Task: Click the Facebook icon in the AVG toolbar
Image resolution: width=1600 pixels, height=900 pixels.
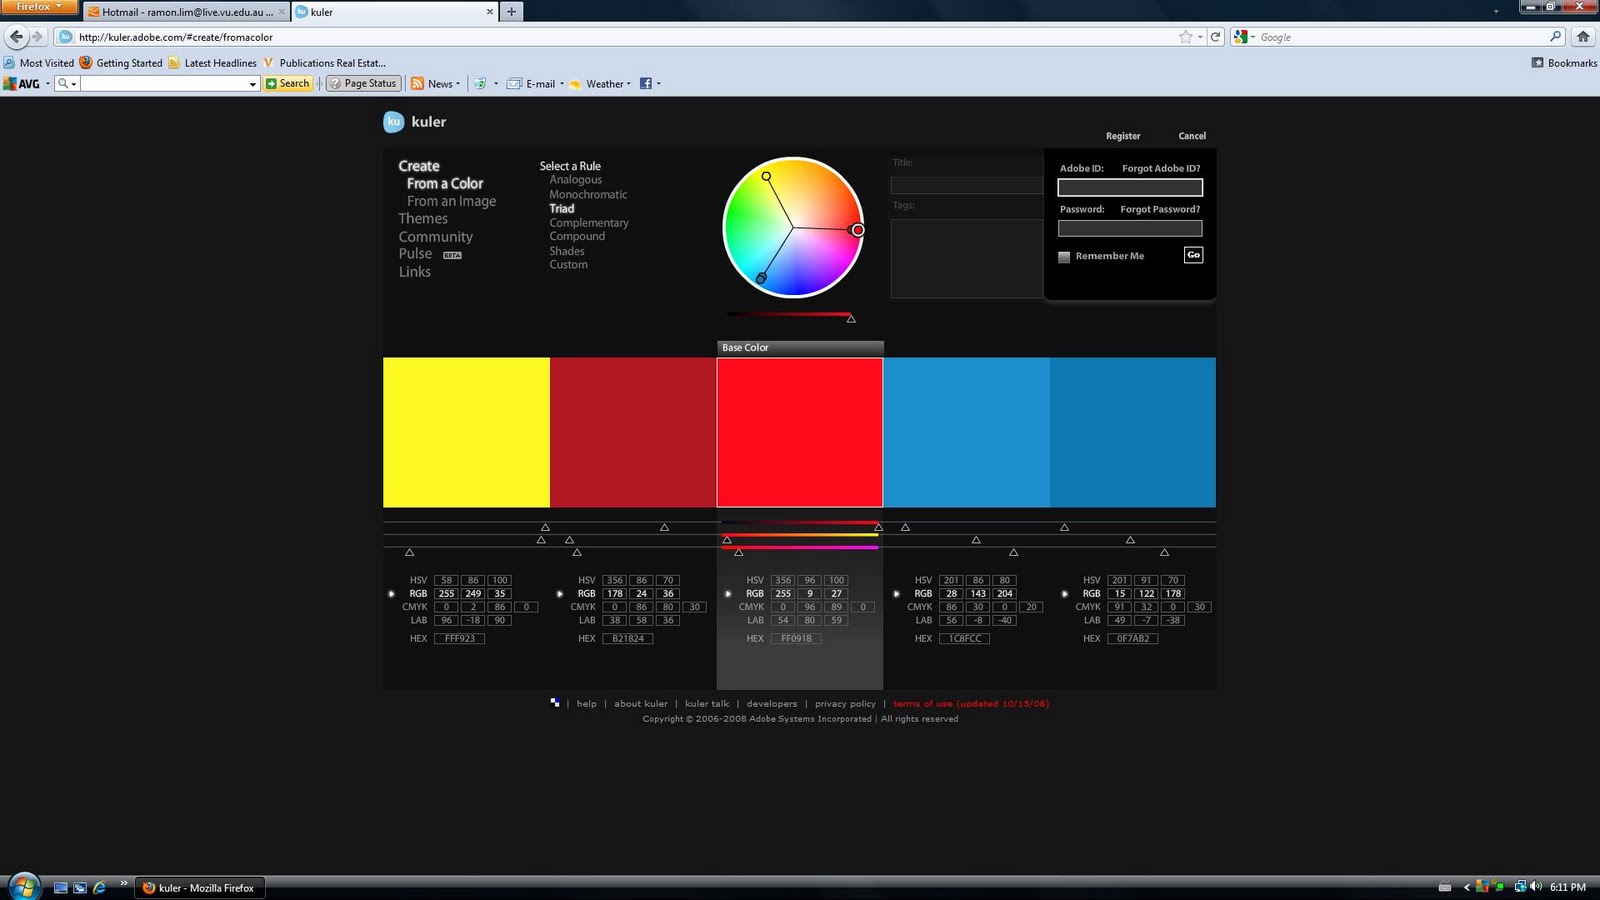Action: pyautogui.click(x=645, y=84)
